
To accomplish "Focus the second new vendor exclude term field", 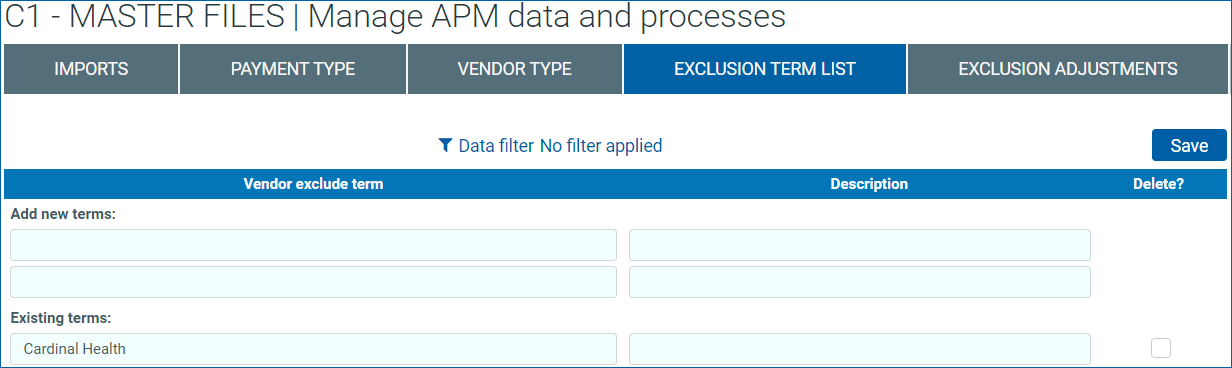I will point(314,282).
